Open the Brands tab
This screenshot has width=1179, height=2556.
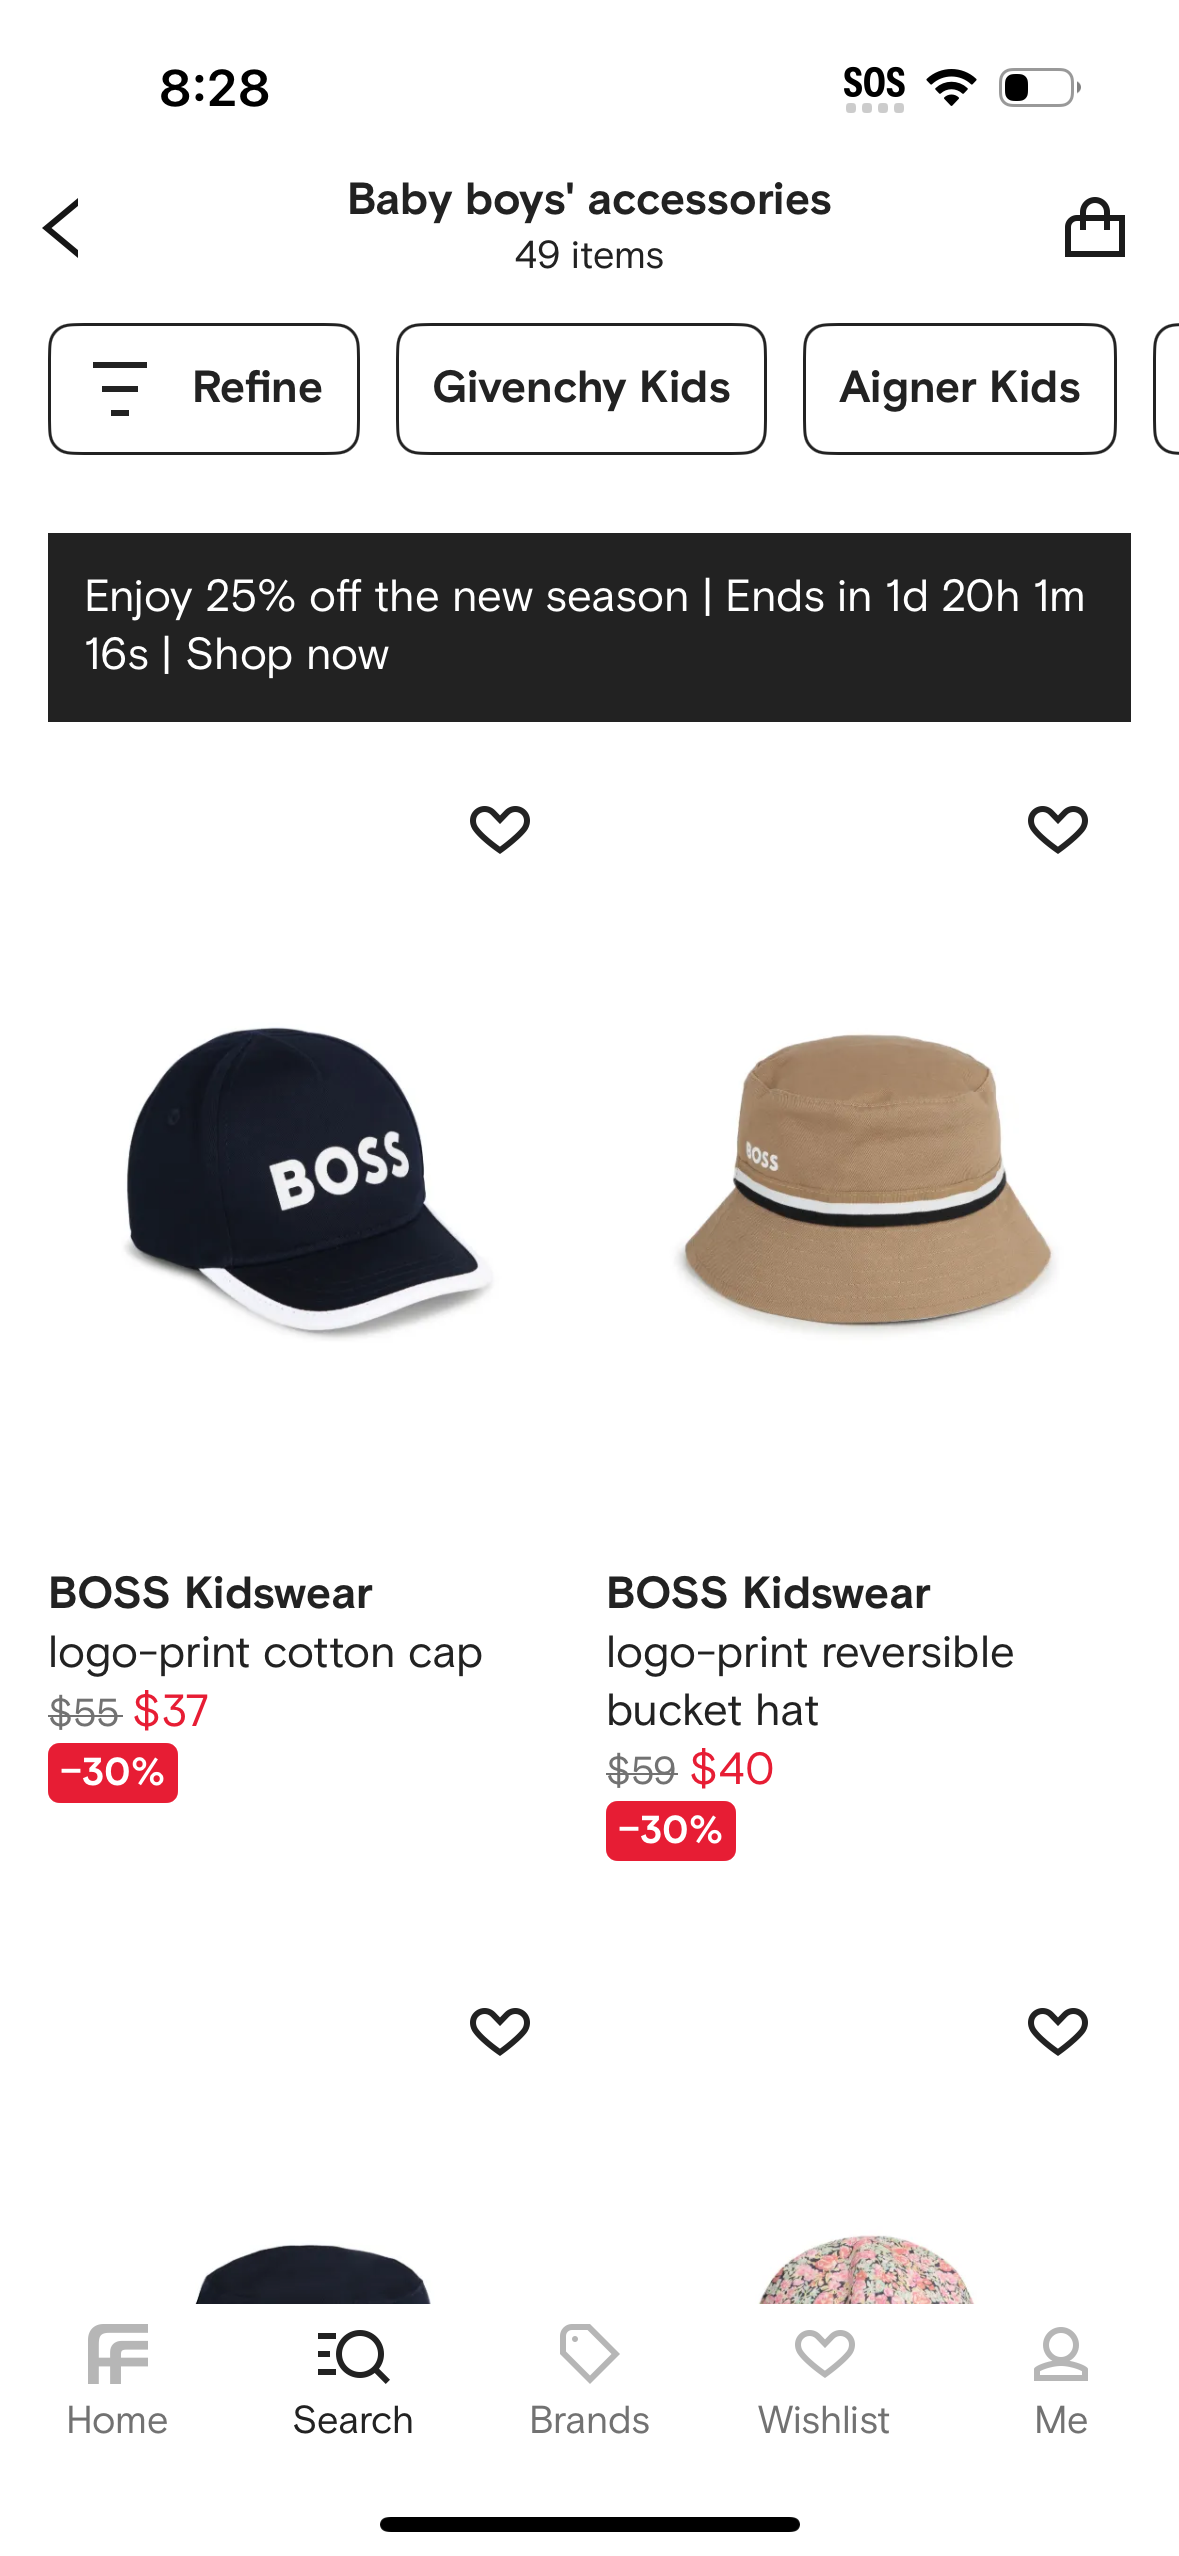589,2381
